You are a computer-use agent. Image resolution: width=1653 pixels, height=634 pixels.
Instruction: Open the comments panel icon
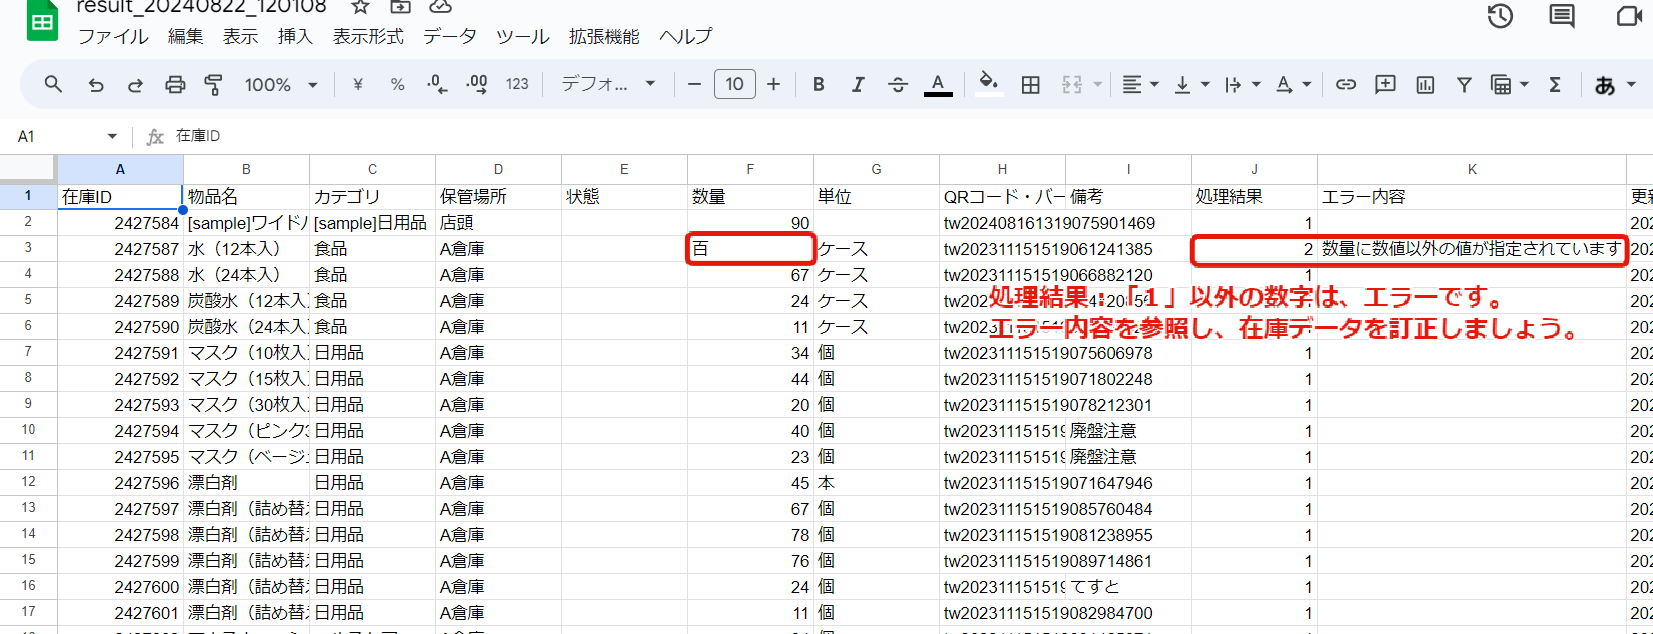point(1562,16)
